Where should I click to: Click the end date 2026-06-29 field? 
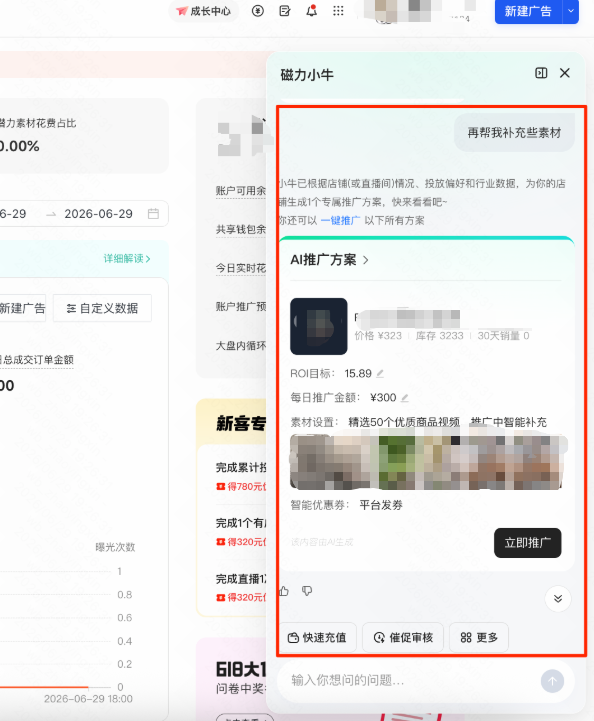tap(98, 214)
